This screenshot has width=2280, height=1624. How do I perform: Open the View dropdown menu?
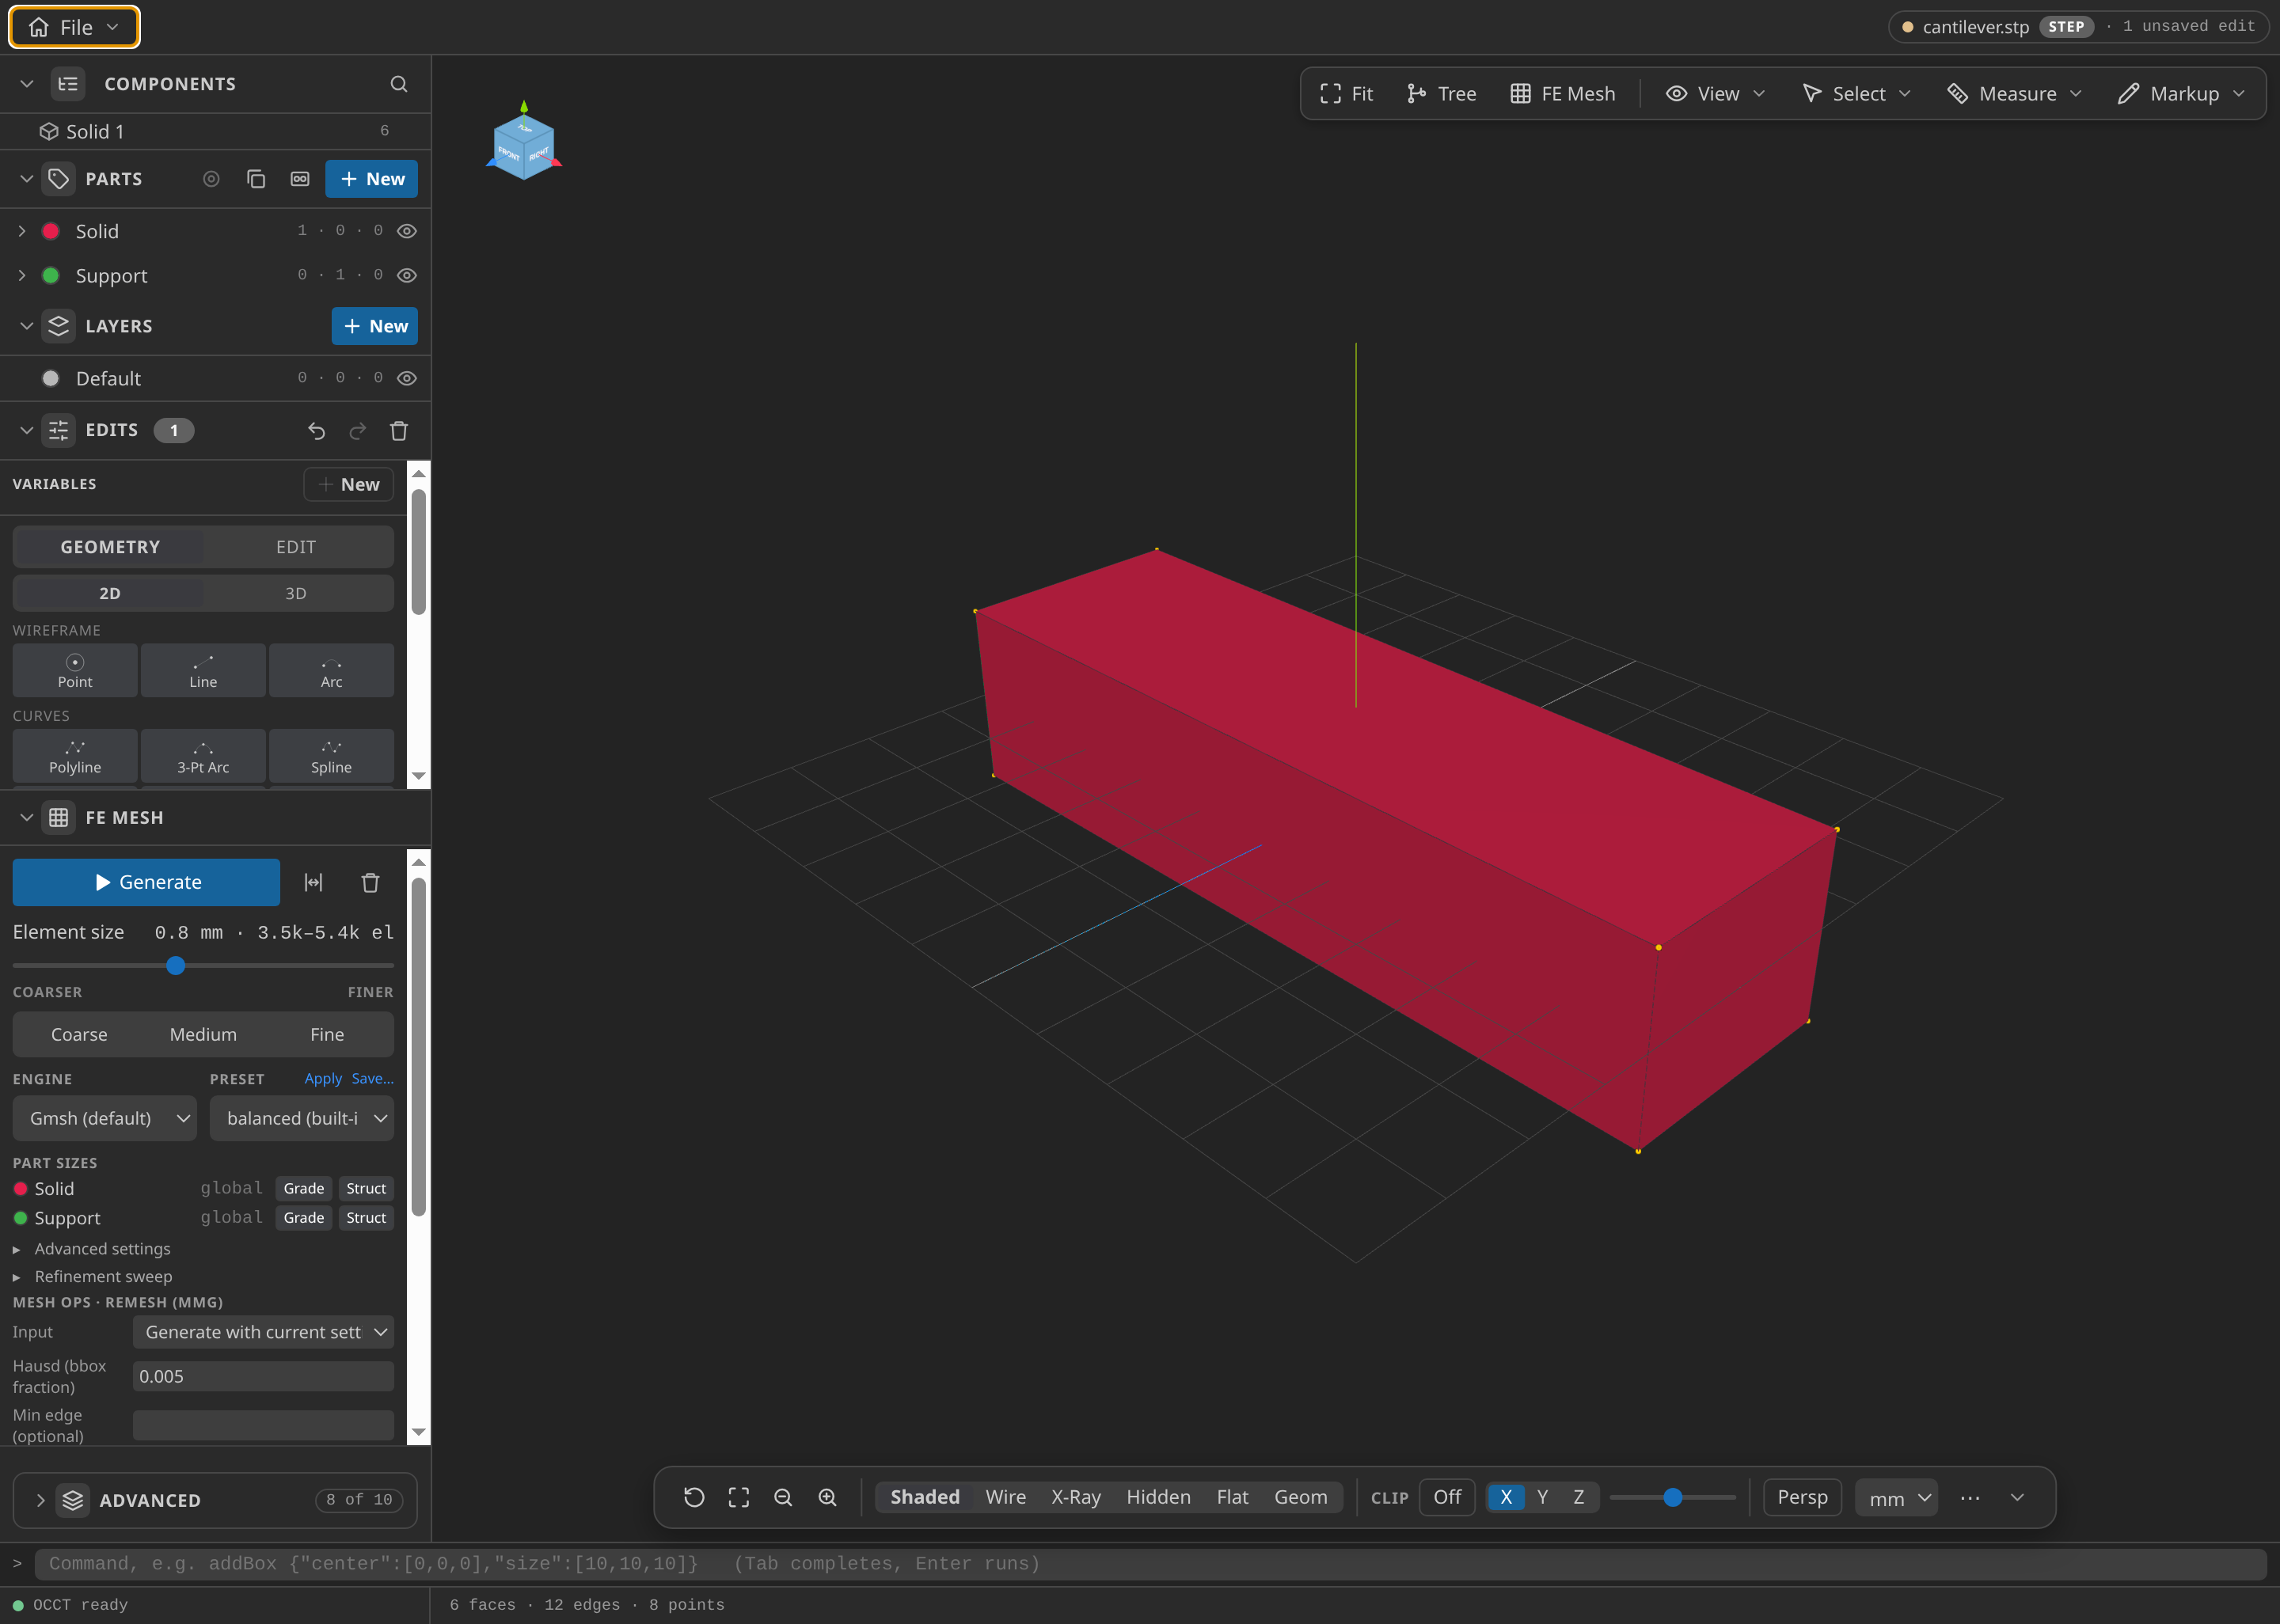(x=1716, y=94)
